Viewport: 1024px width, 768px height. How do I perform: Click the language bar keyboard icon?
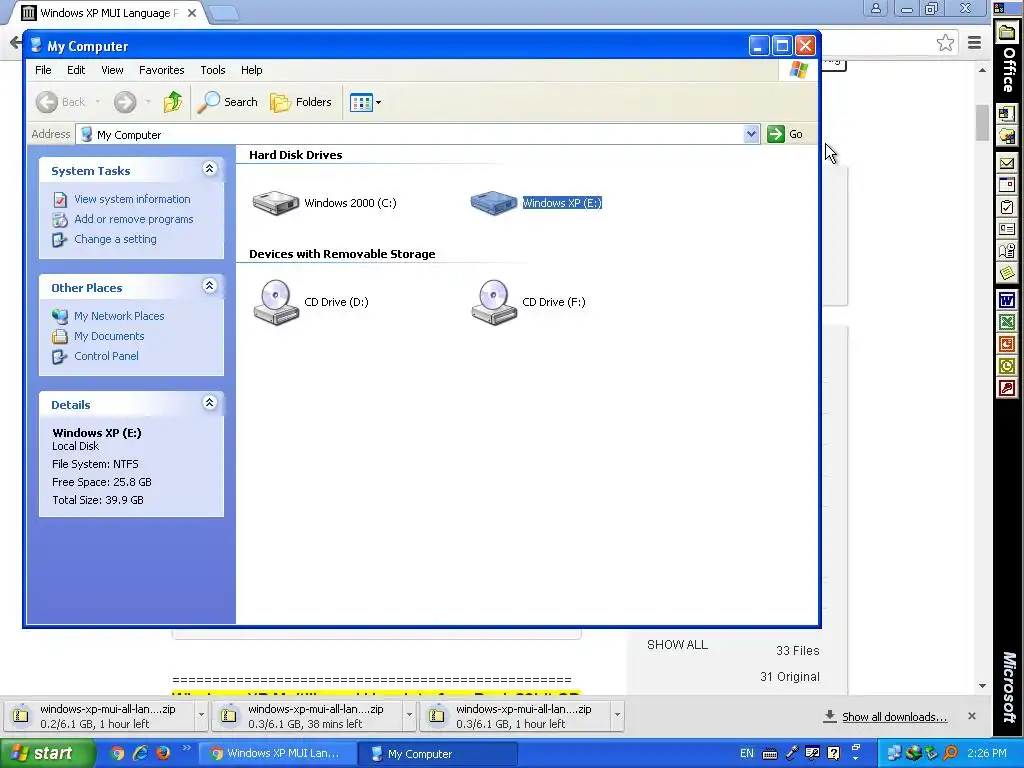[770, 754]
